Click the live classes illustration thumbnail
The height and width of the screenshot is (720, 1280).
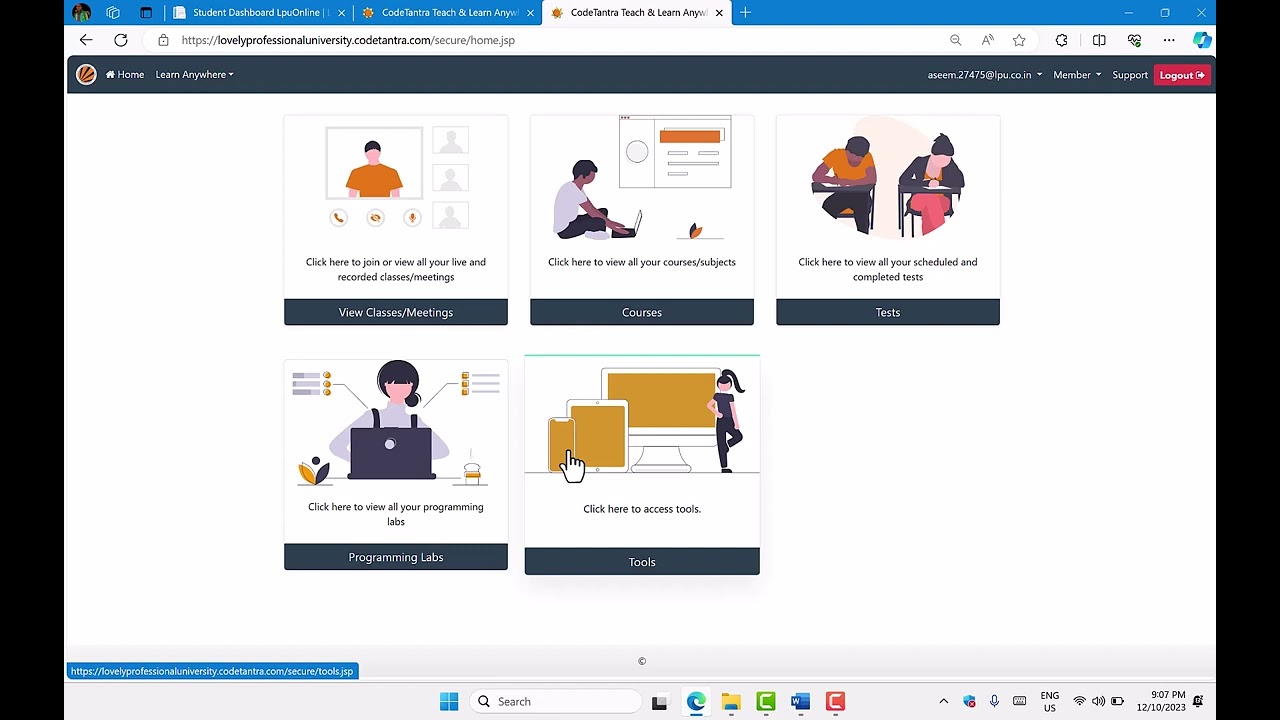tap(396, 178)
